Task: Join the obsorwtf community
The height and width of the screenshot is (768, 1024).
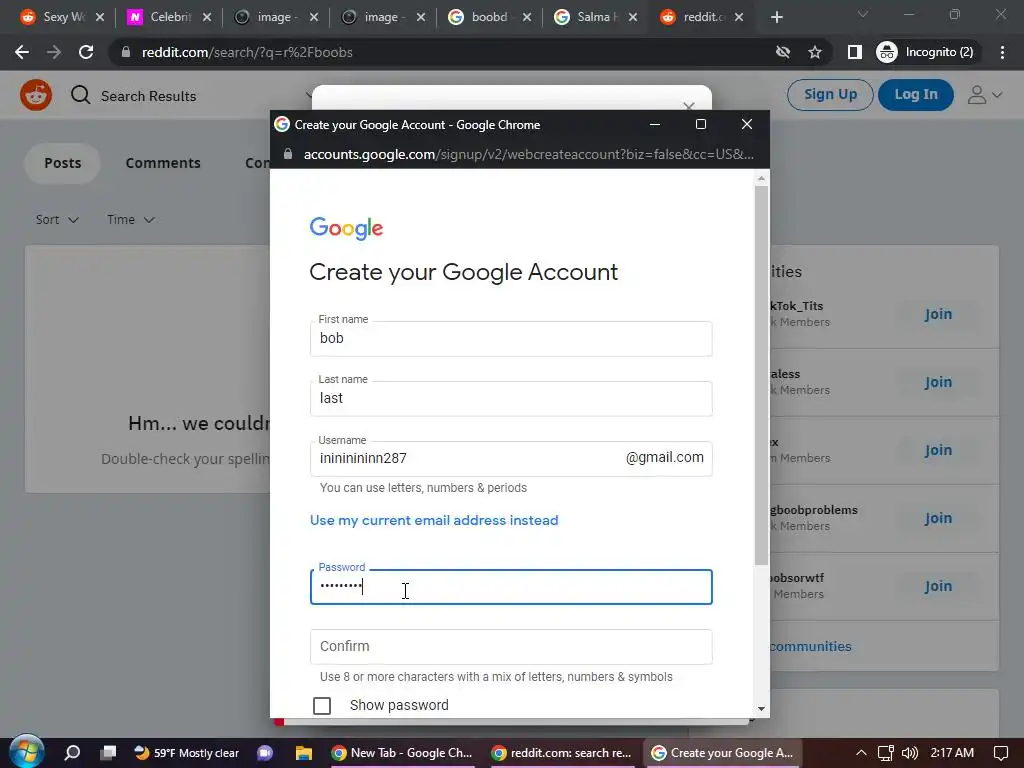Action: click(x=938, y=586)
